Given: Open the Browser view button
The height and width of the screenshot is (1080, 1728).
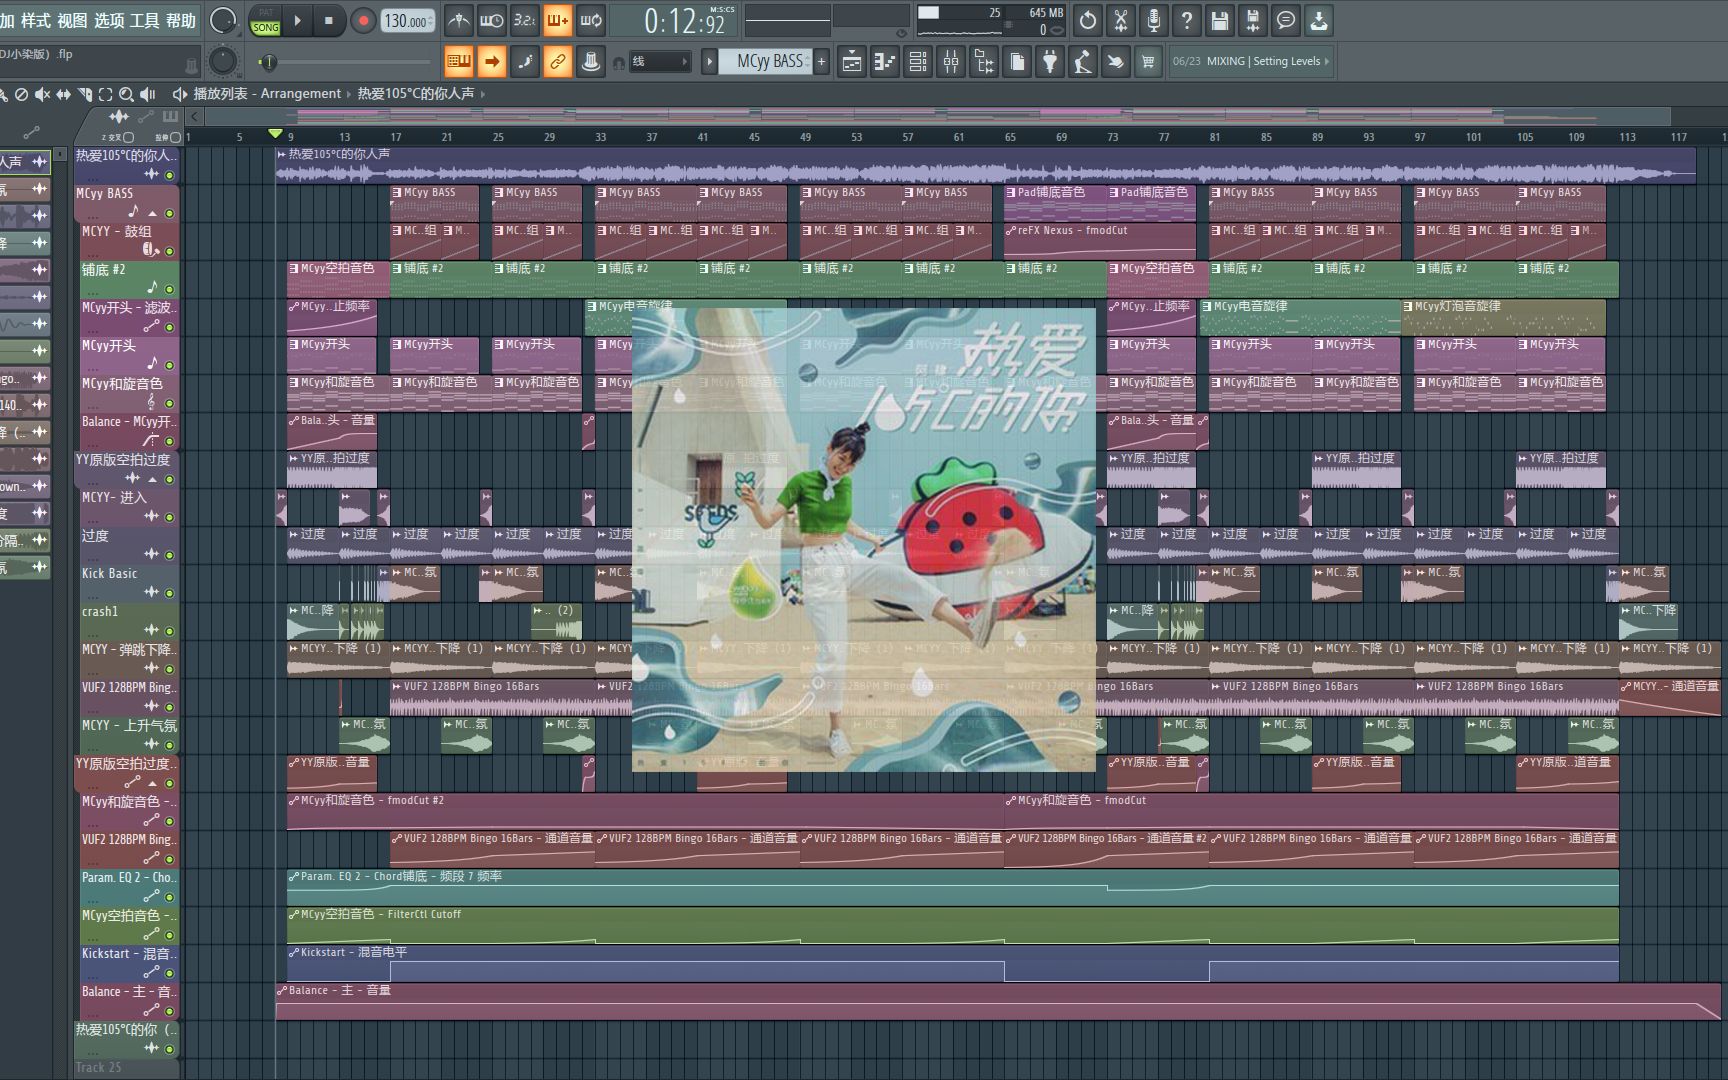Looking at the screenshot, I should pos(984,62).
